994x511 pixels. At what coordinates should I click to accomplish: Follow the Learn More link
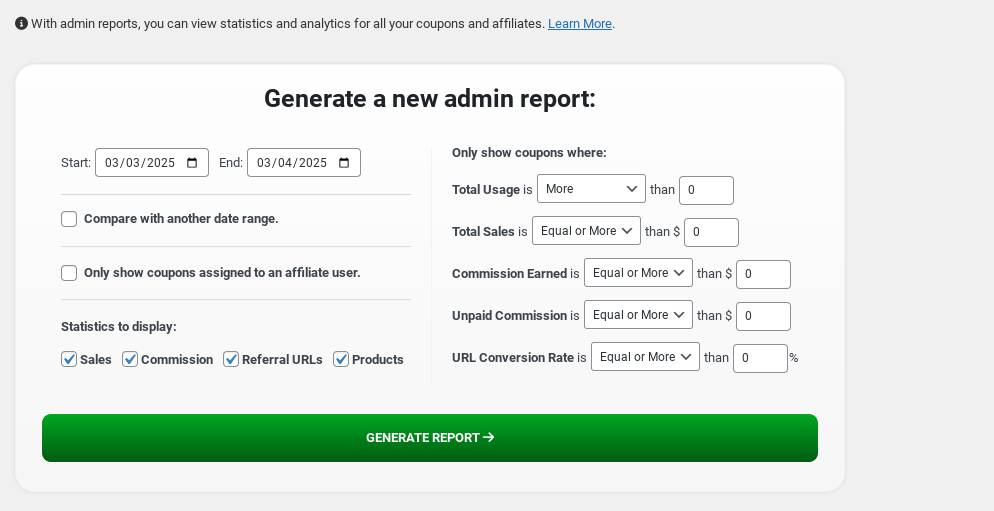click(580, 23)
